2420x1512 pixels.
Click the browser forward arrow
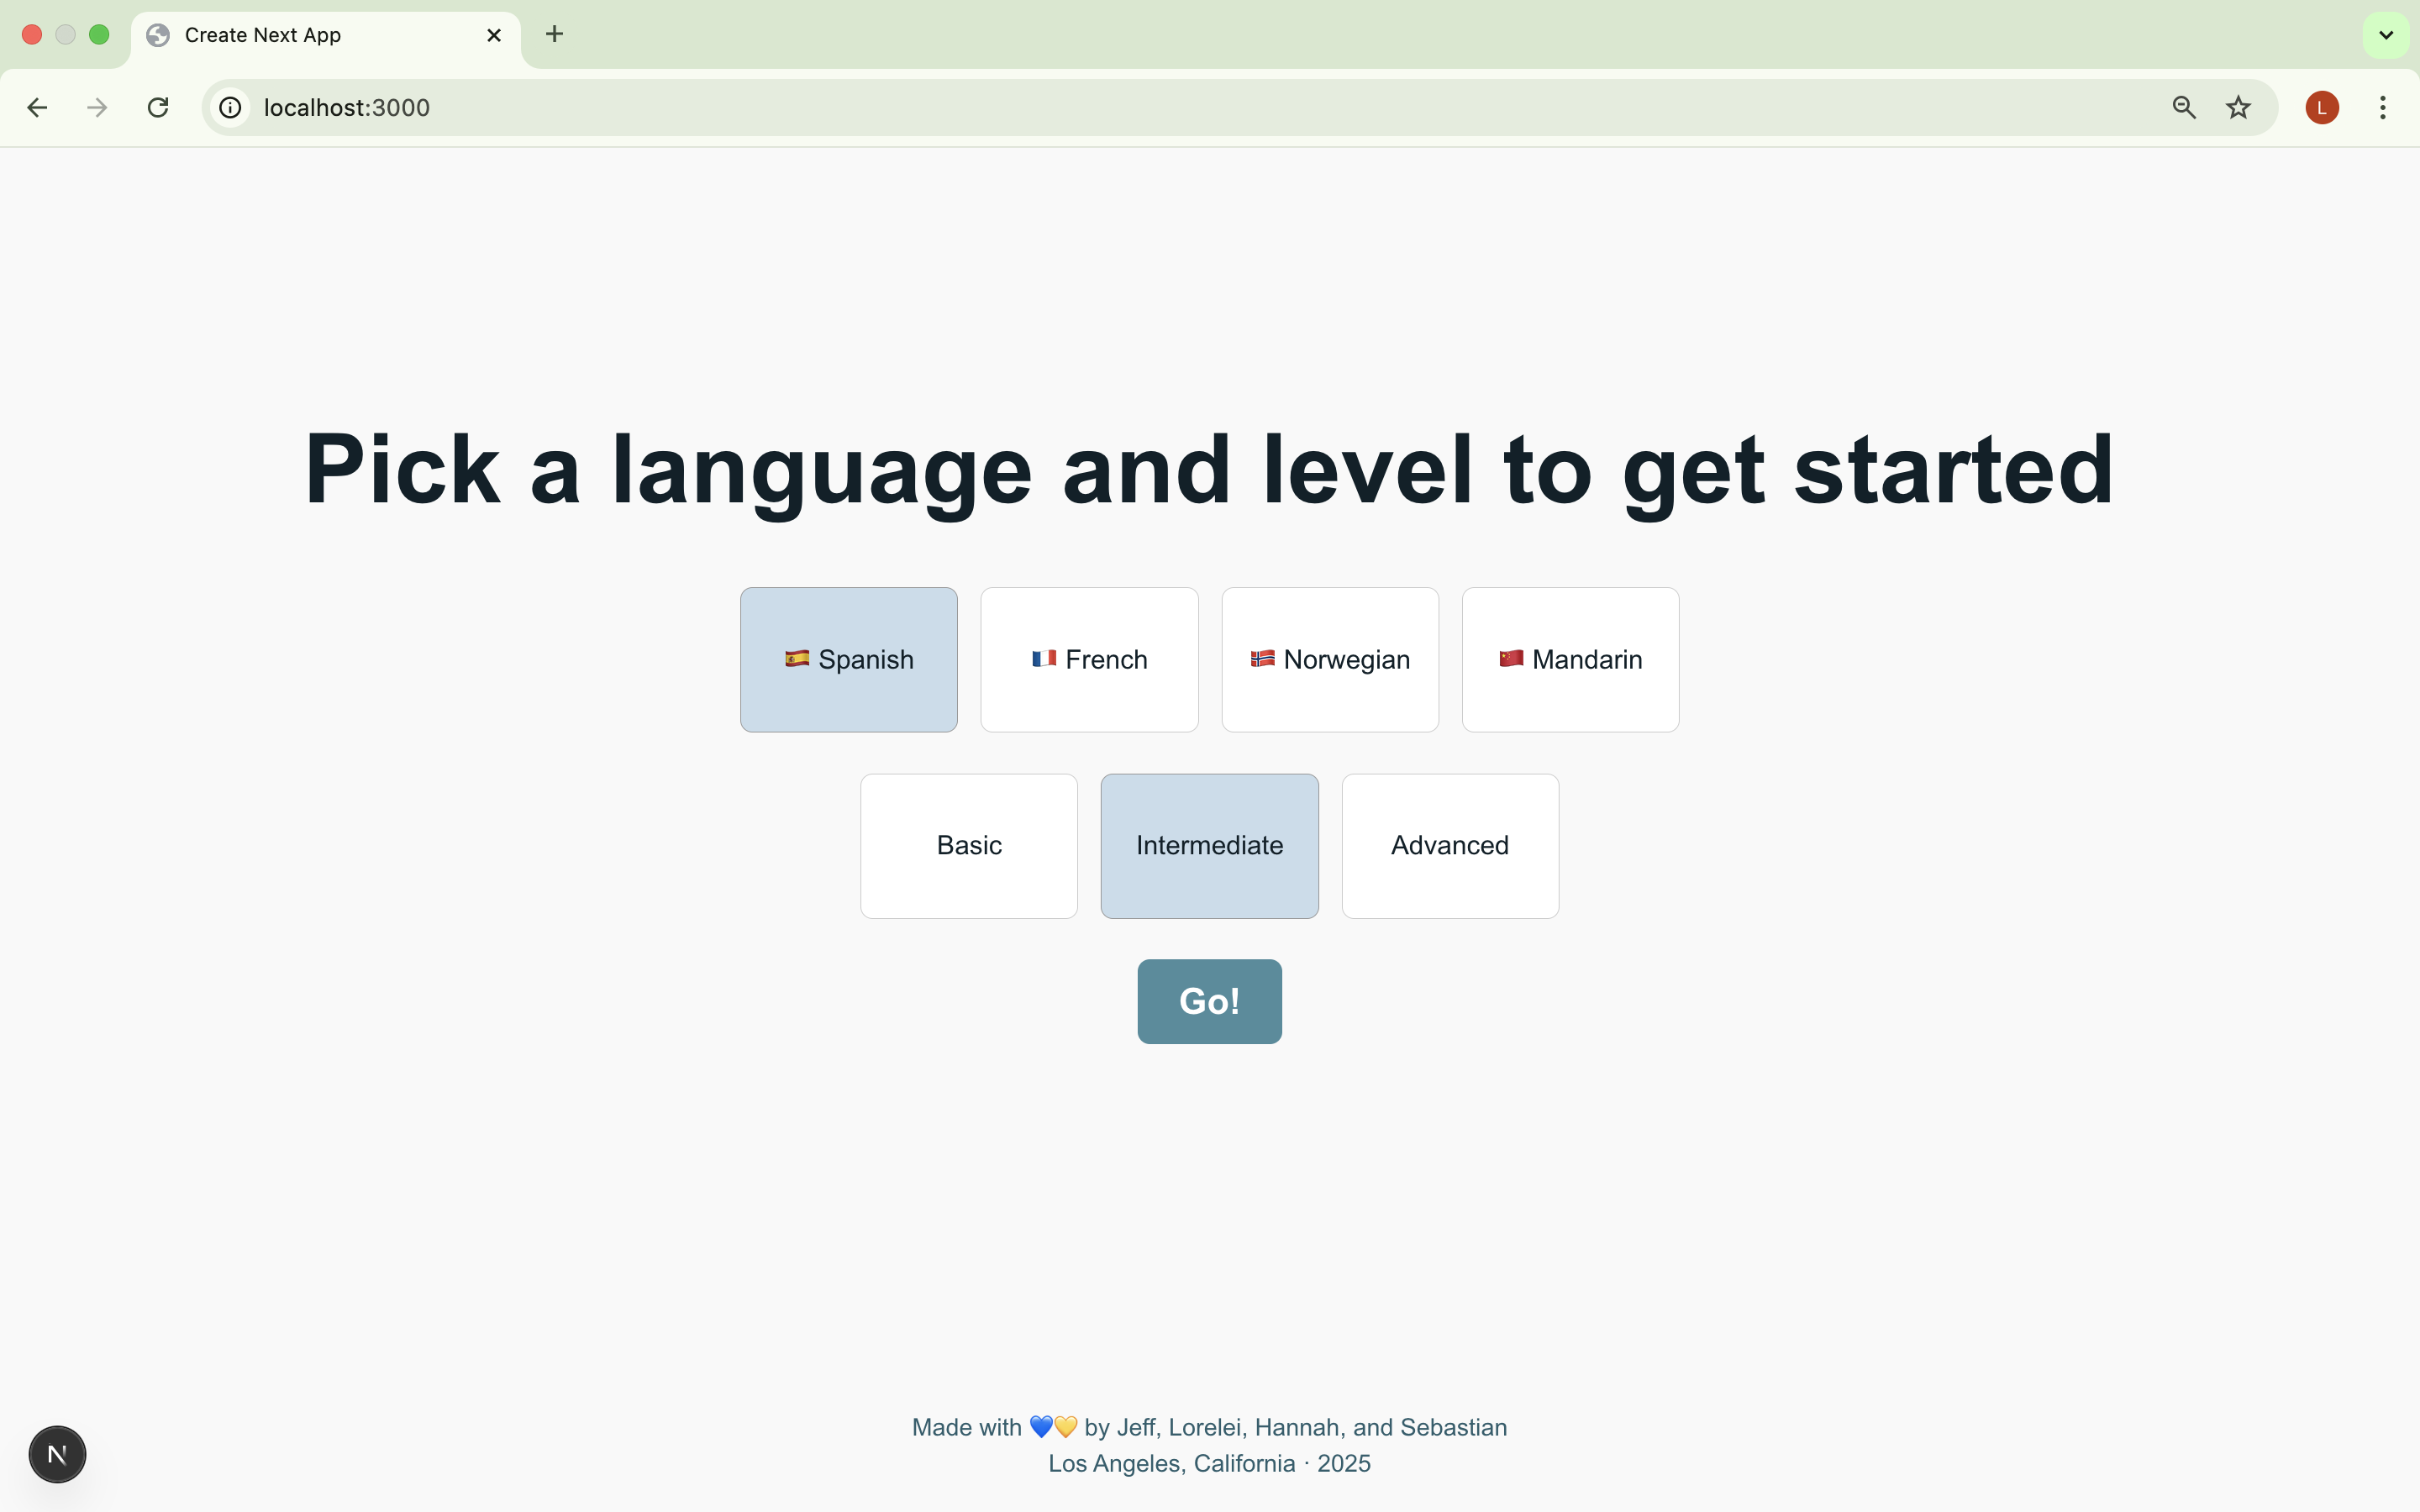(x=97, y=107)
